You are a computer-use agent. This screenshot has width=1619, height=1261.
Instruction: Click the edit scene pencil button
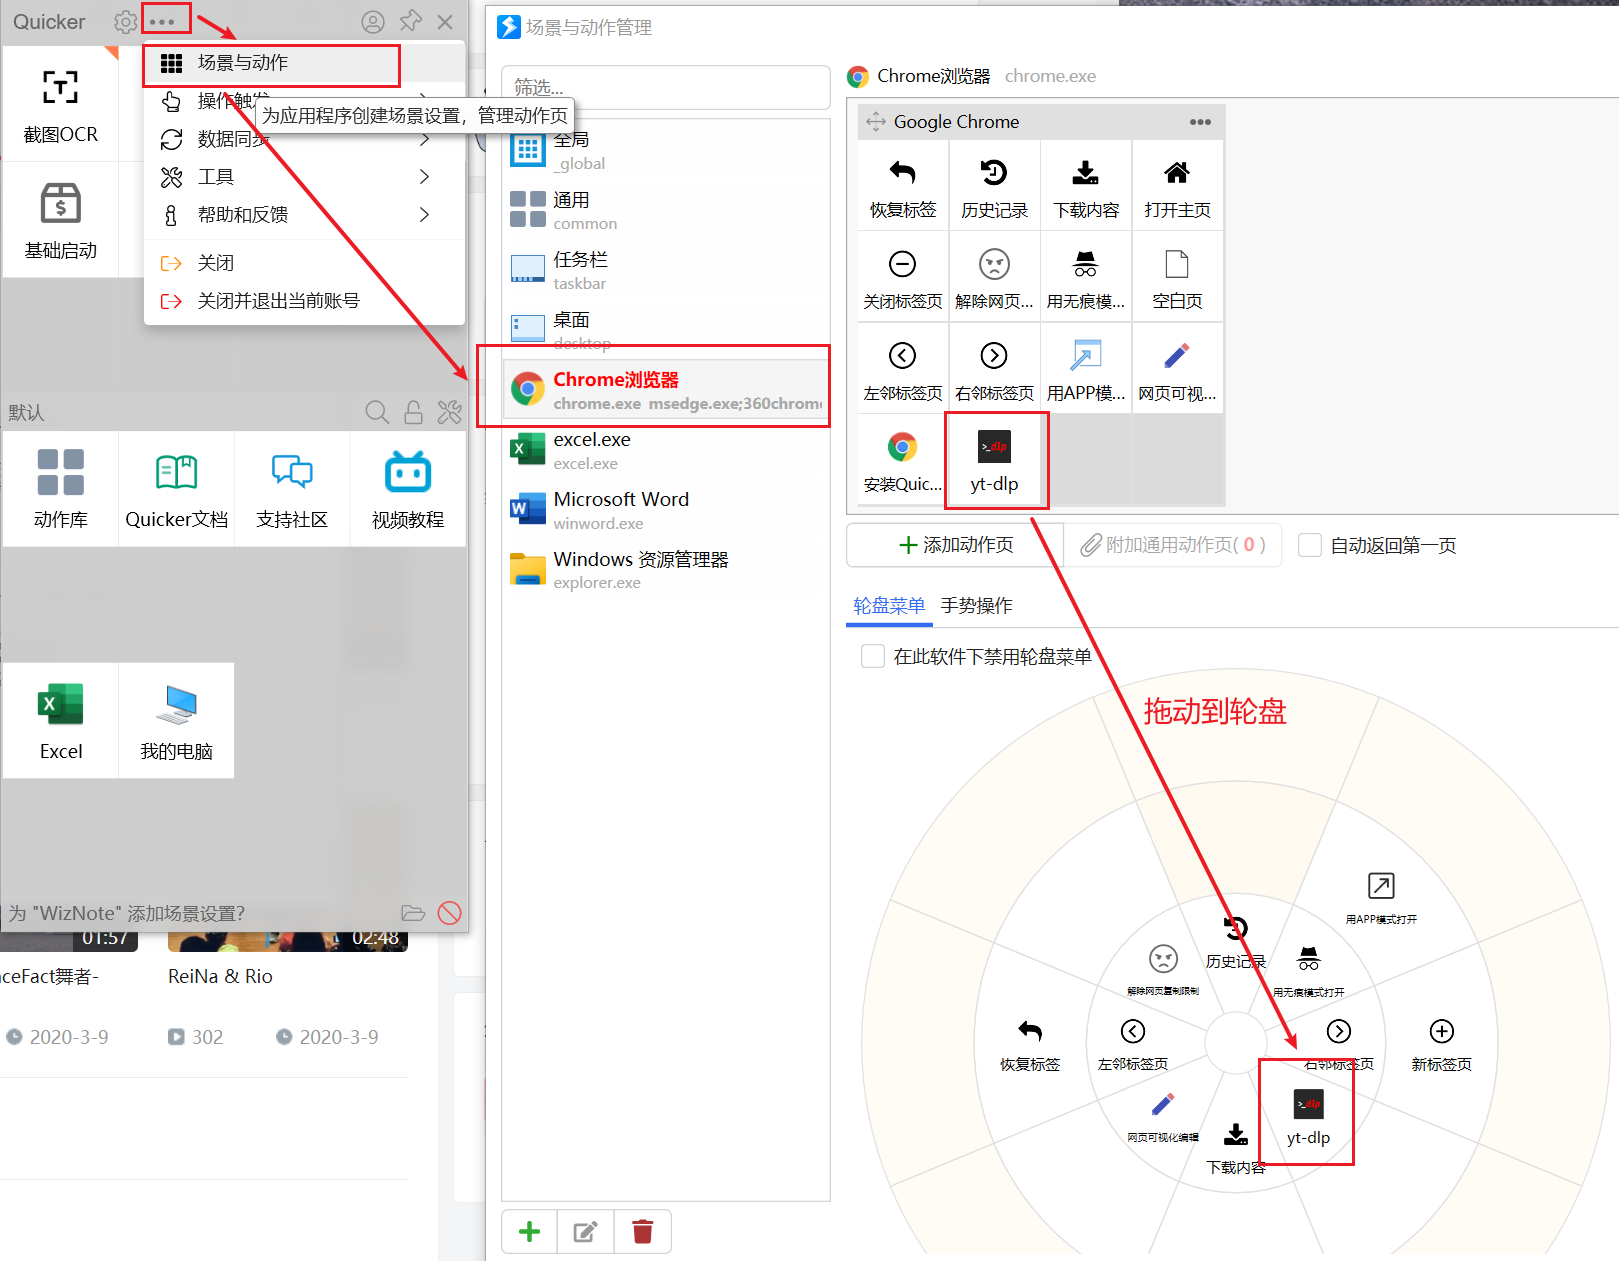[x=586, y=1232]
